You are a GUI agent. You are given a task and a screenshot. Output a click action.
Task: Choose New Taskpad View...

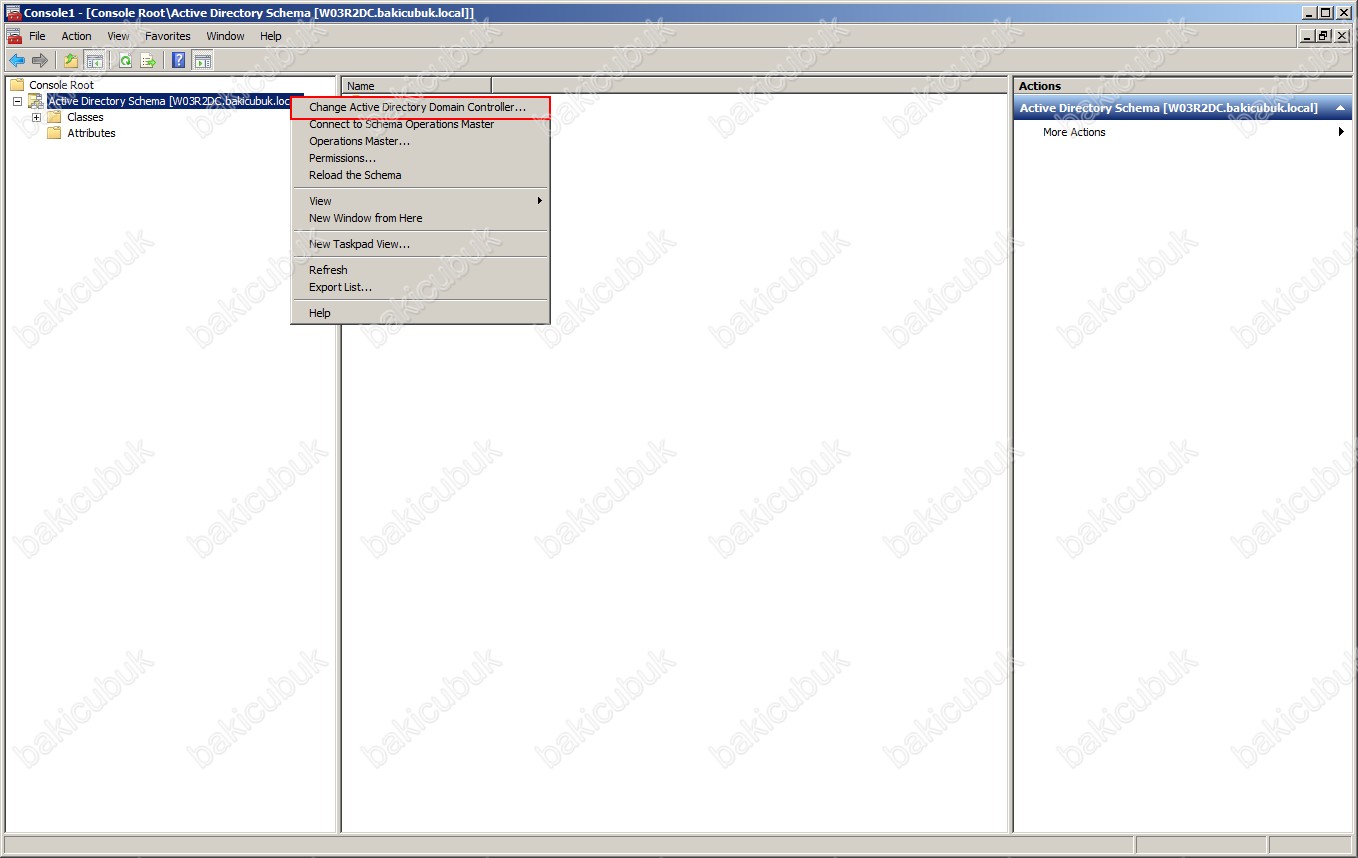(420, 244)
